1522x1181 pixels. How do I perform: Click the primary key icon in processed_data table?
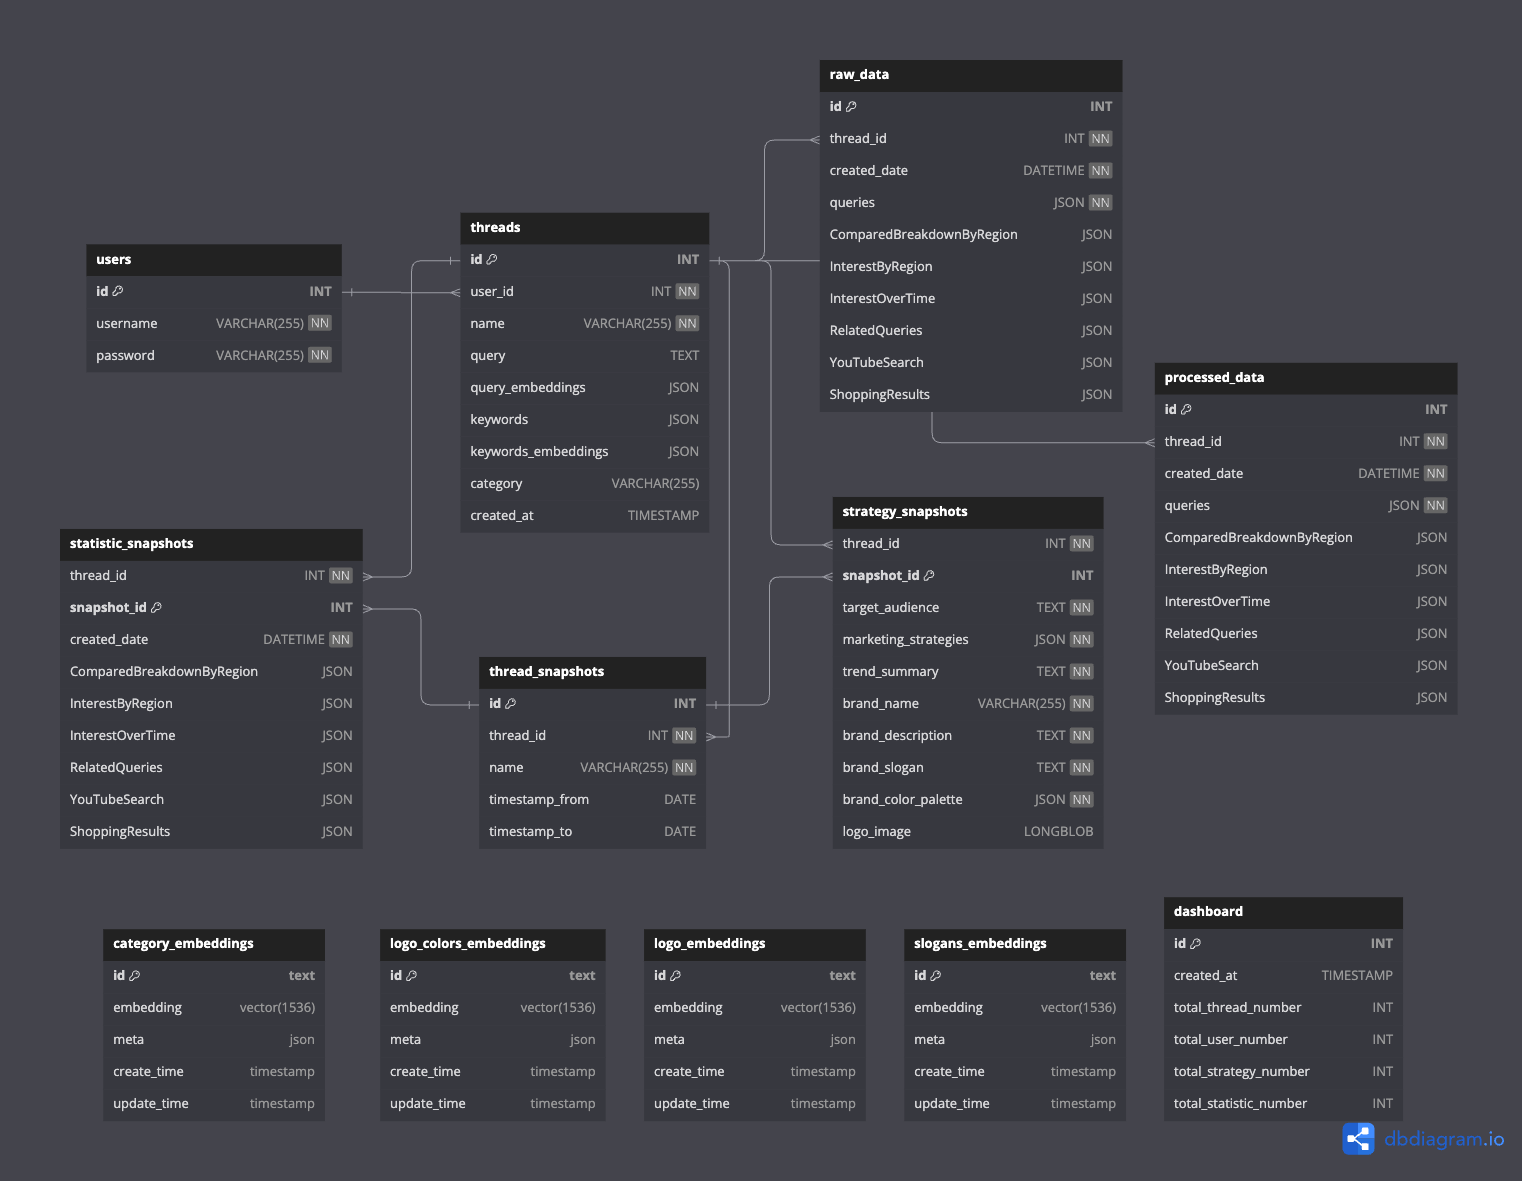[1186, 409]
